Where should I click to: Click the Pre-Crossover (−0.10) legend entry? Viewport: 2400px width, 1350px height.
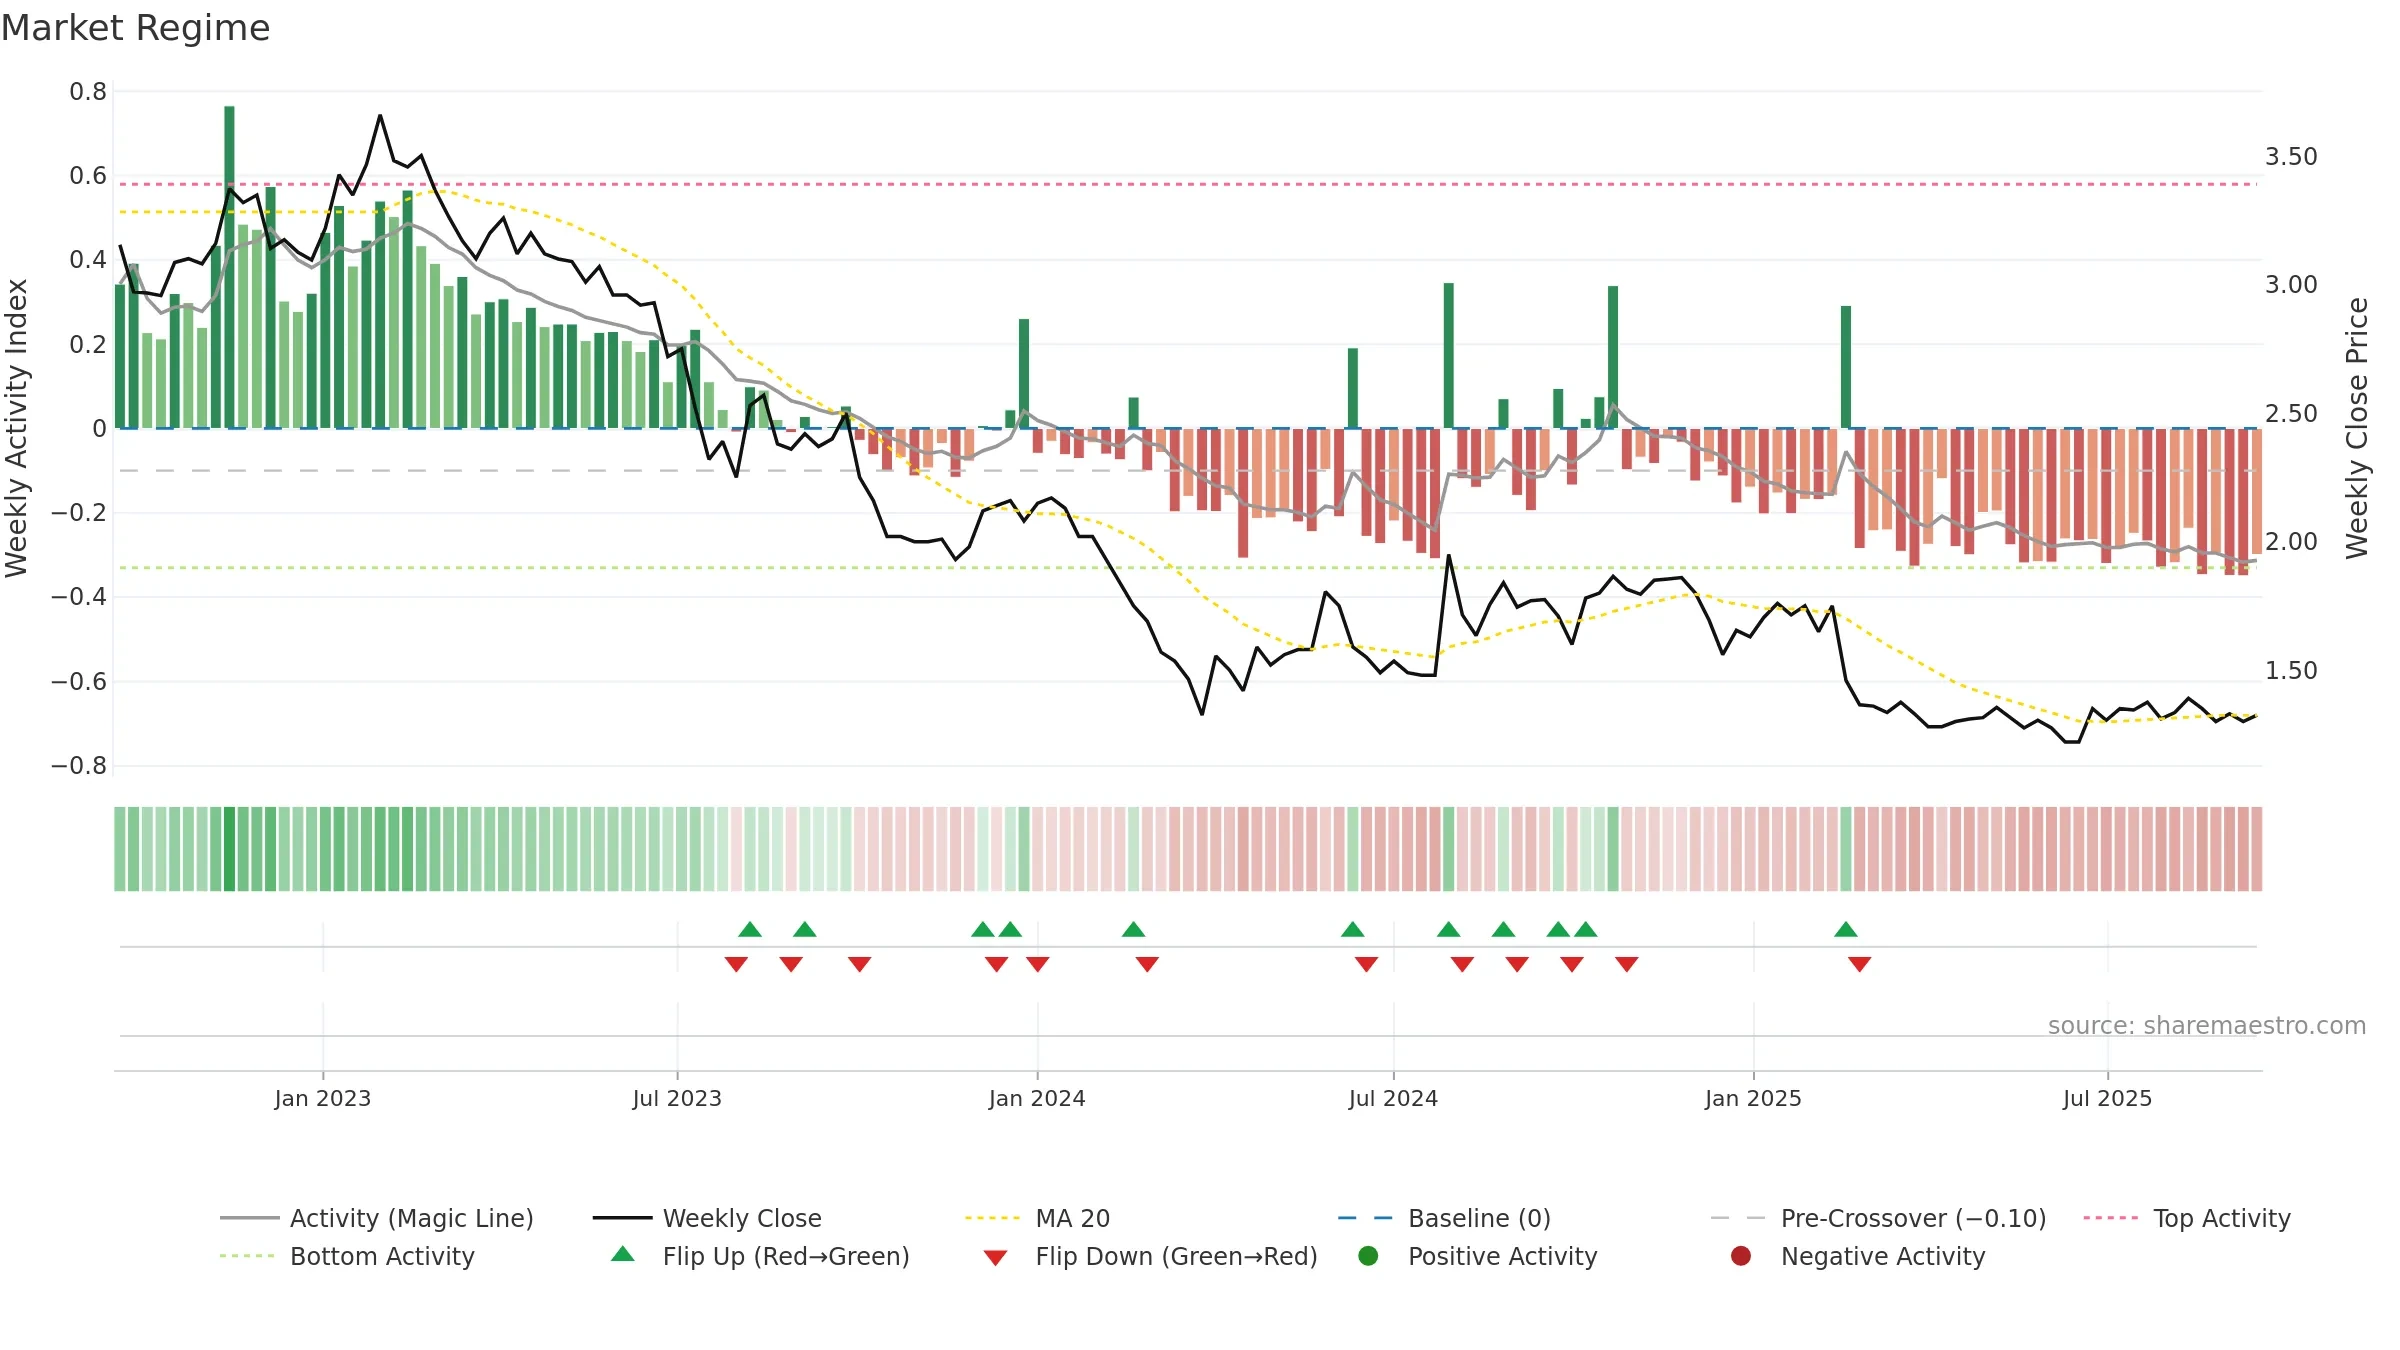pyautogui.click(x=1878, y=1218)
